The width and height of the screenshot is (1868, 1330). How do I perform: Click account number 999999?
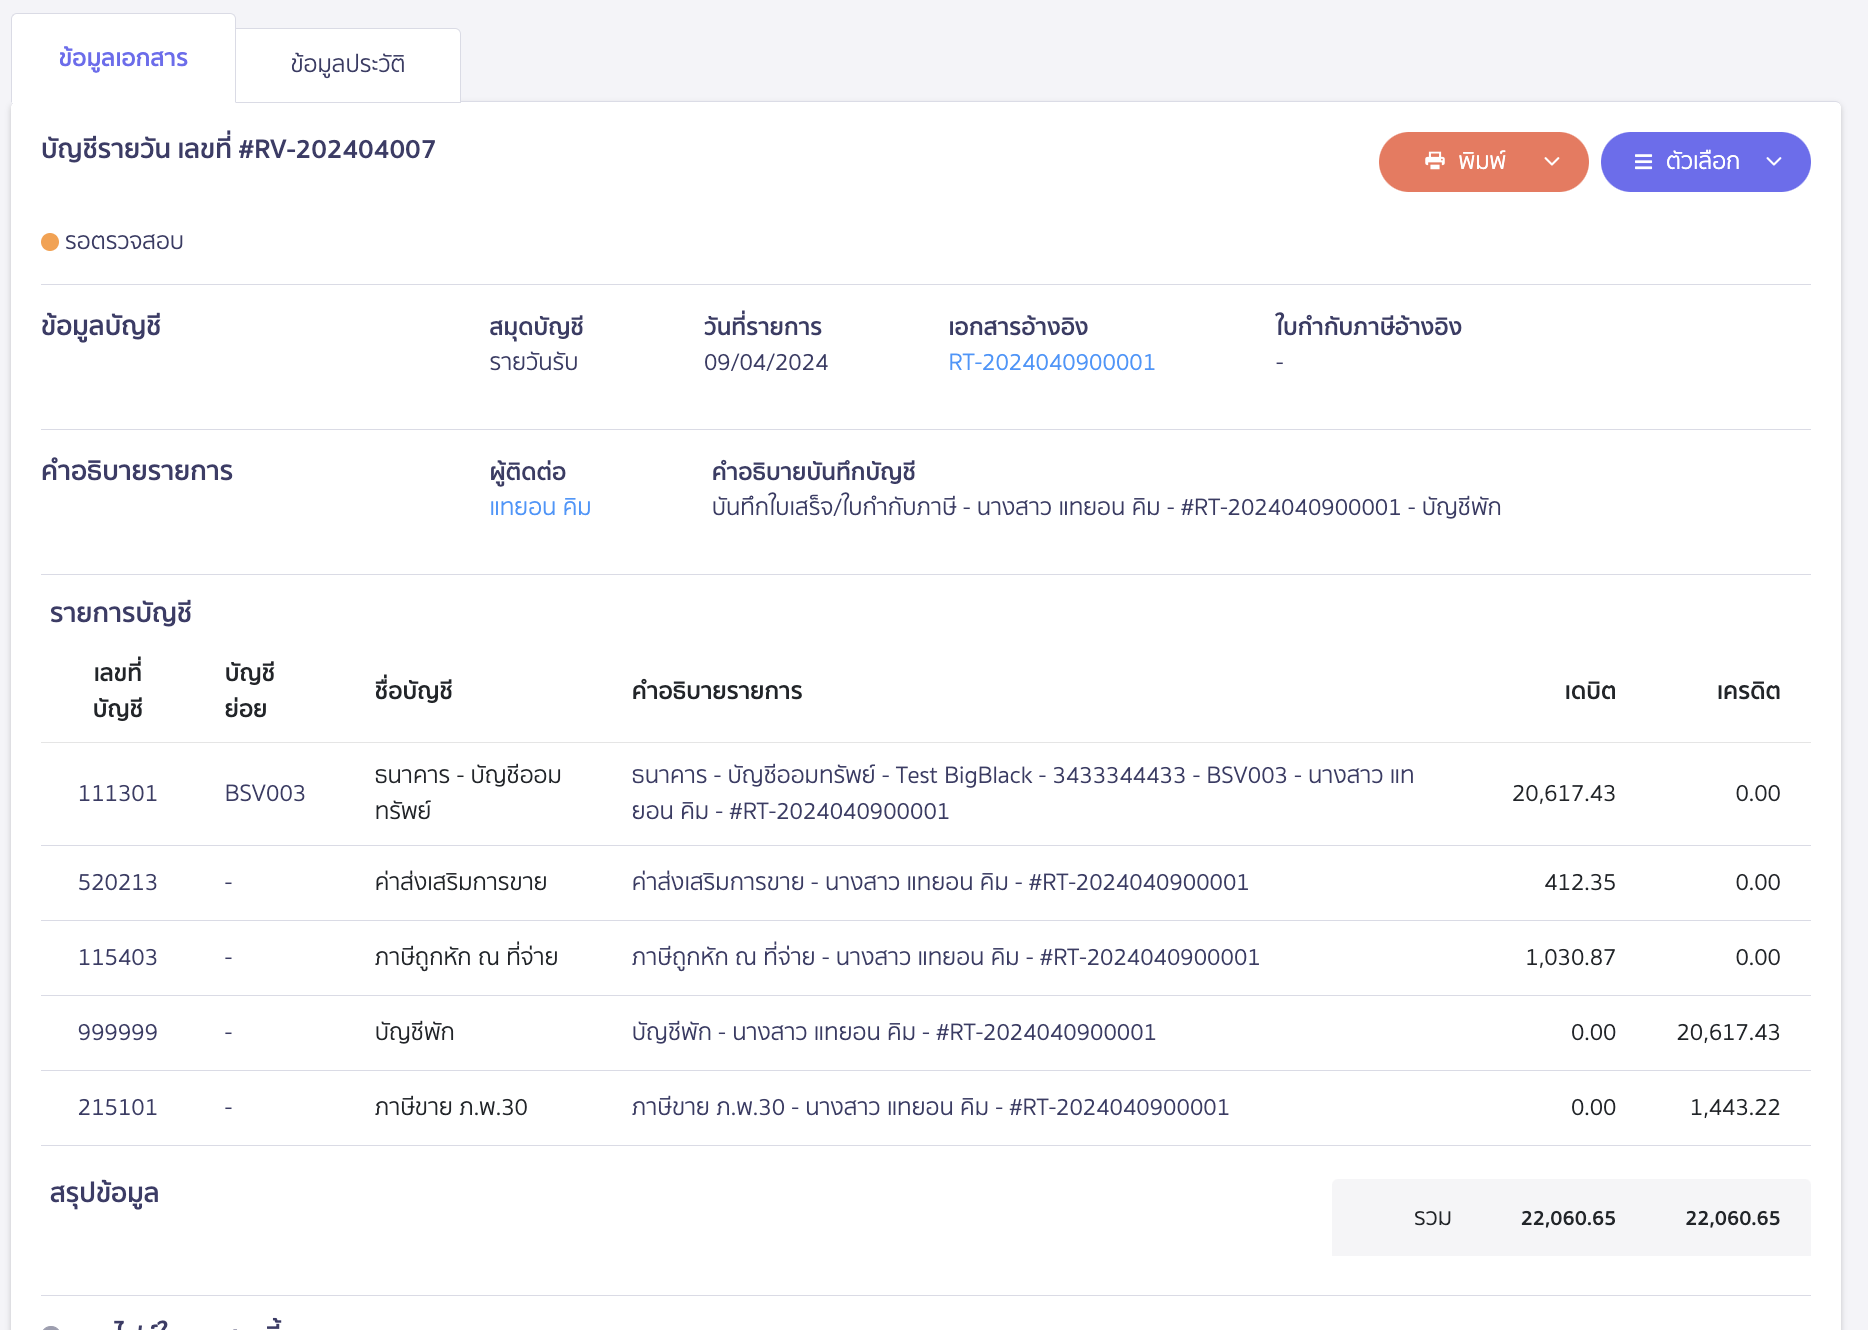pos(118,1032)
